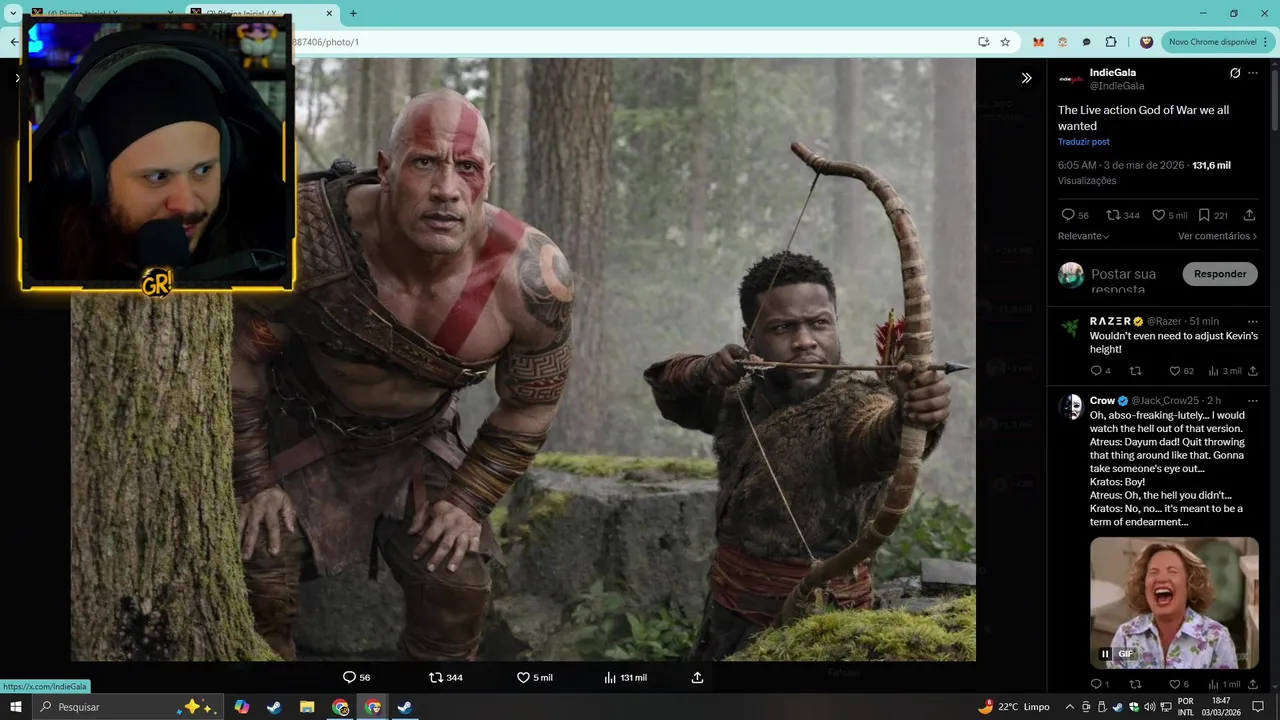The height and width of the screenshot is (720, 1280).
Task: Open clock showing 18:47
Action: point(1221,707)
